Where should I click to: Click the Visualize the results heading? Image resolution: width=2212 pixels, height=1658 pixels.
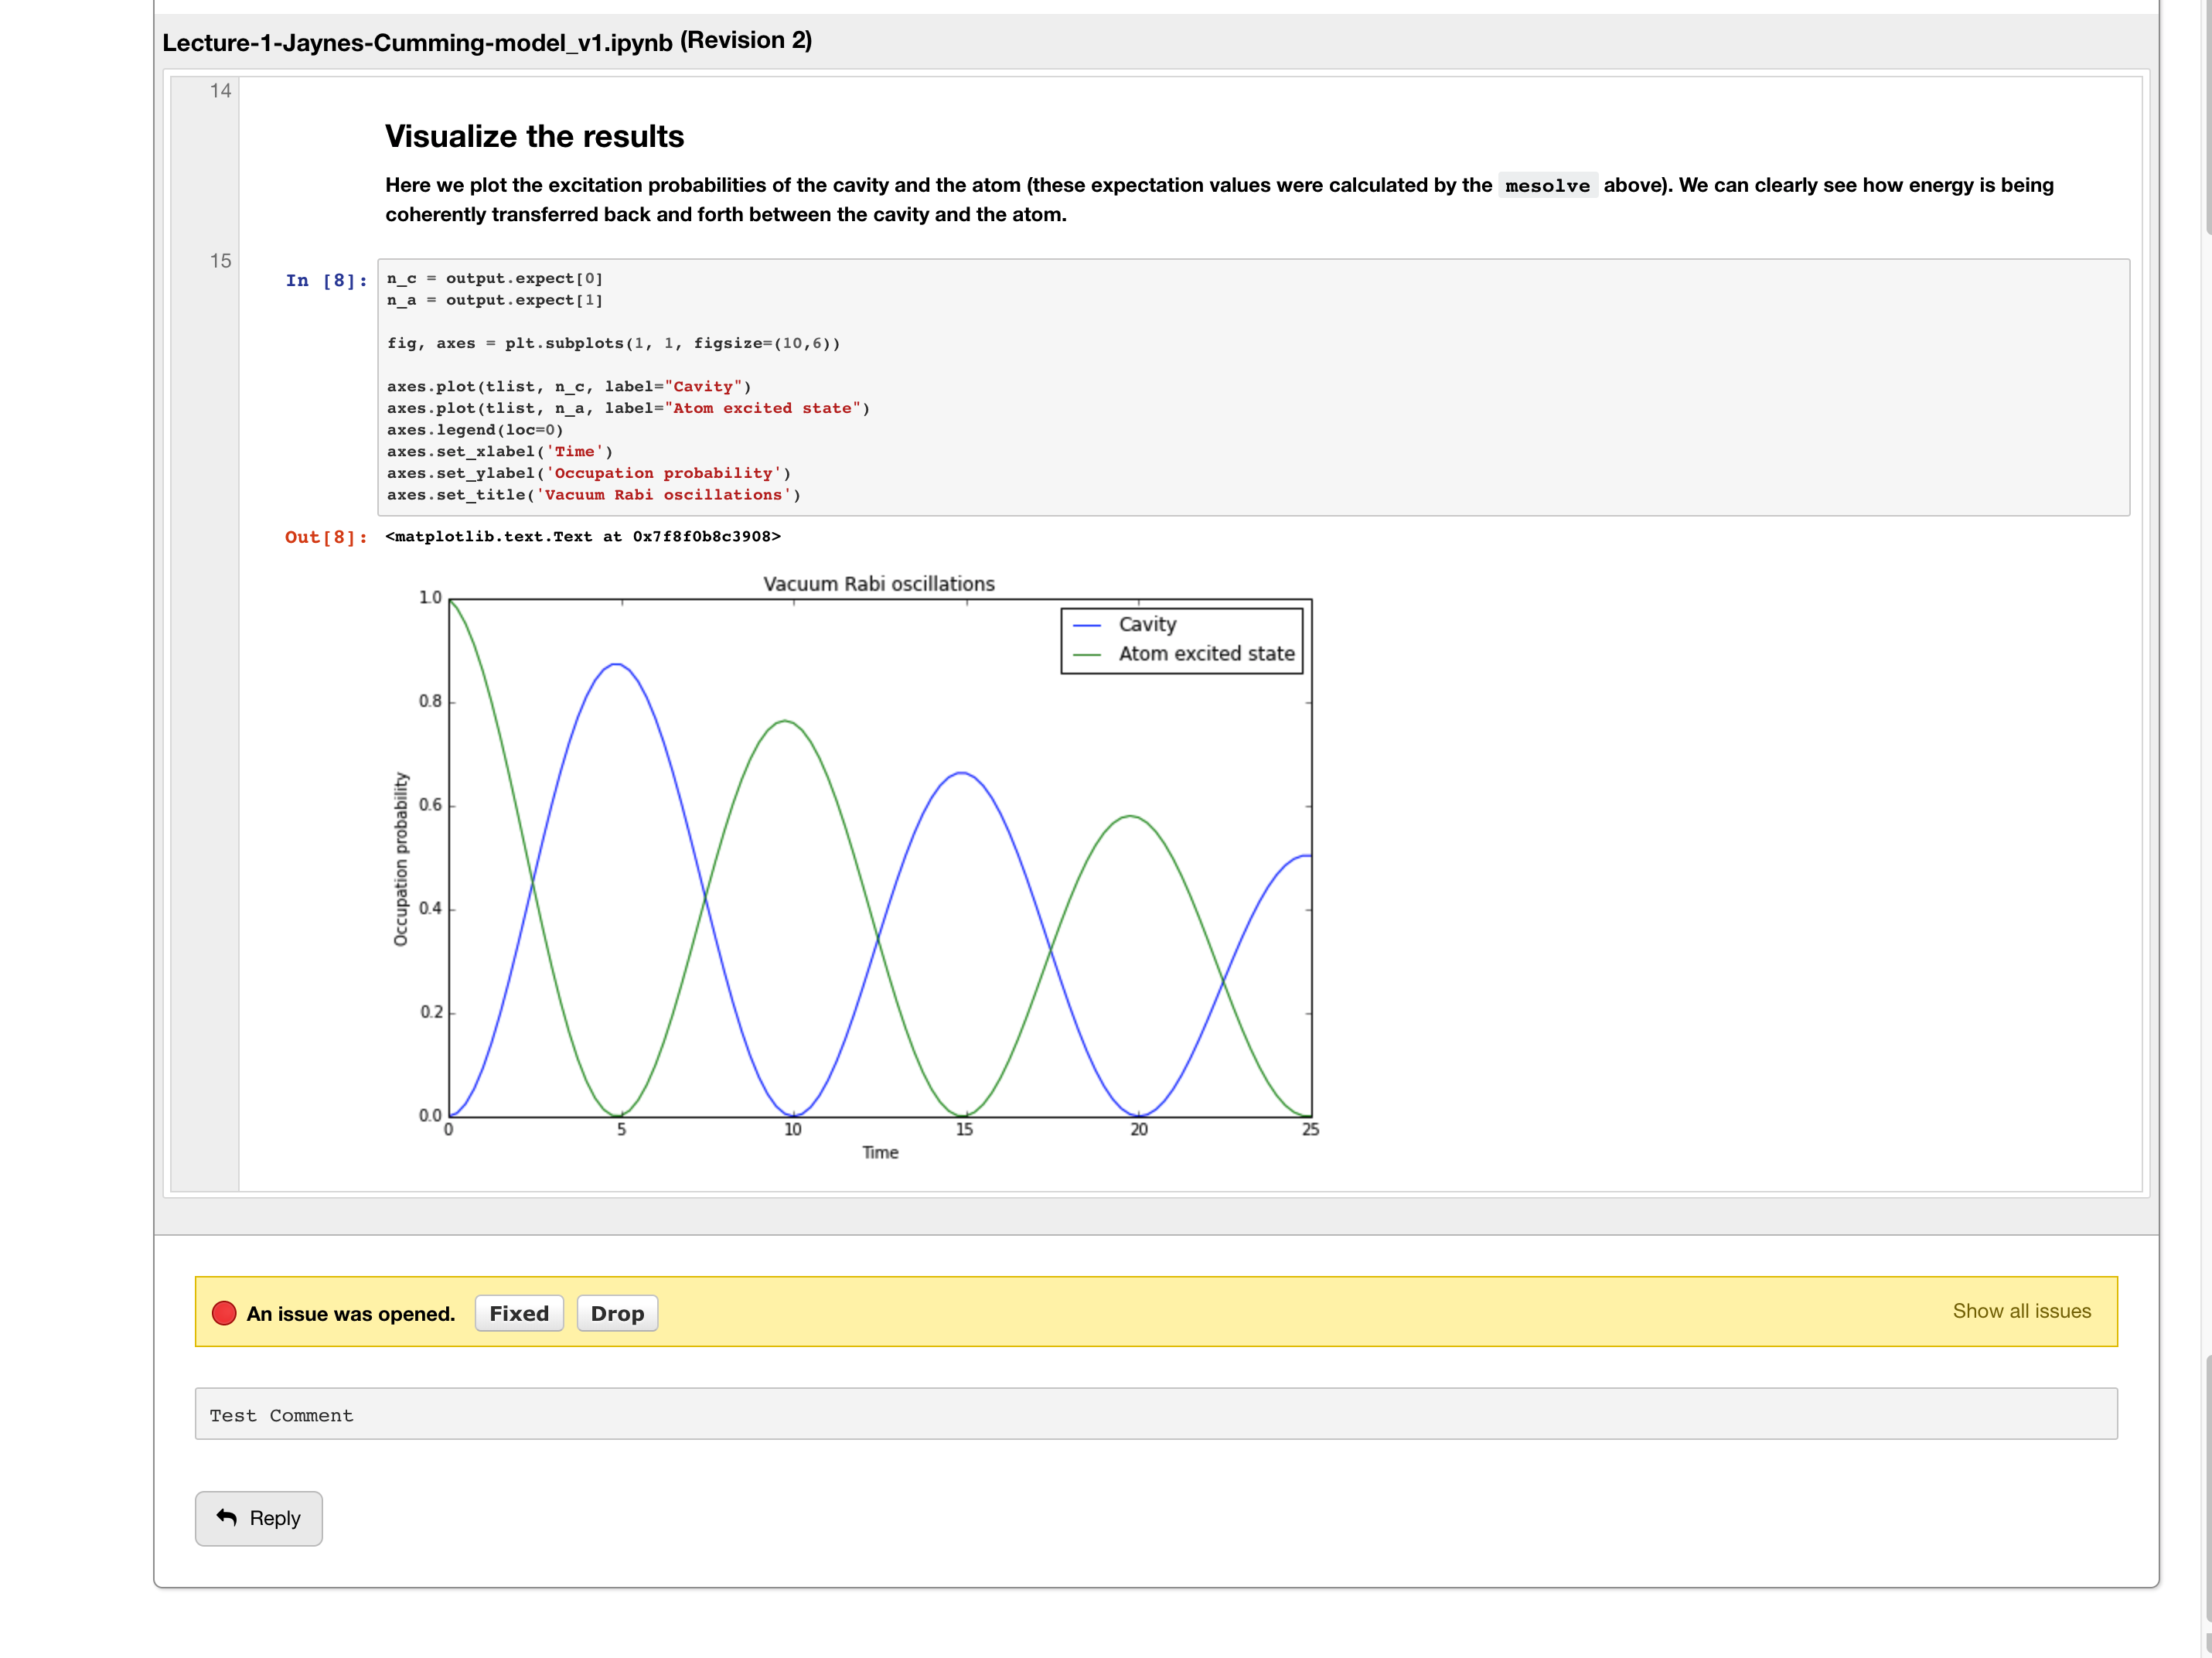tap(535, 136)
